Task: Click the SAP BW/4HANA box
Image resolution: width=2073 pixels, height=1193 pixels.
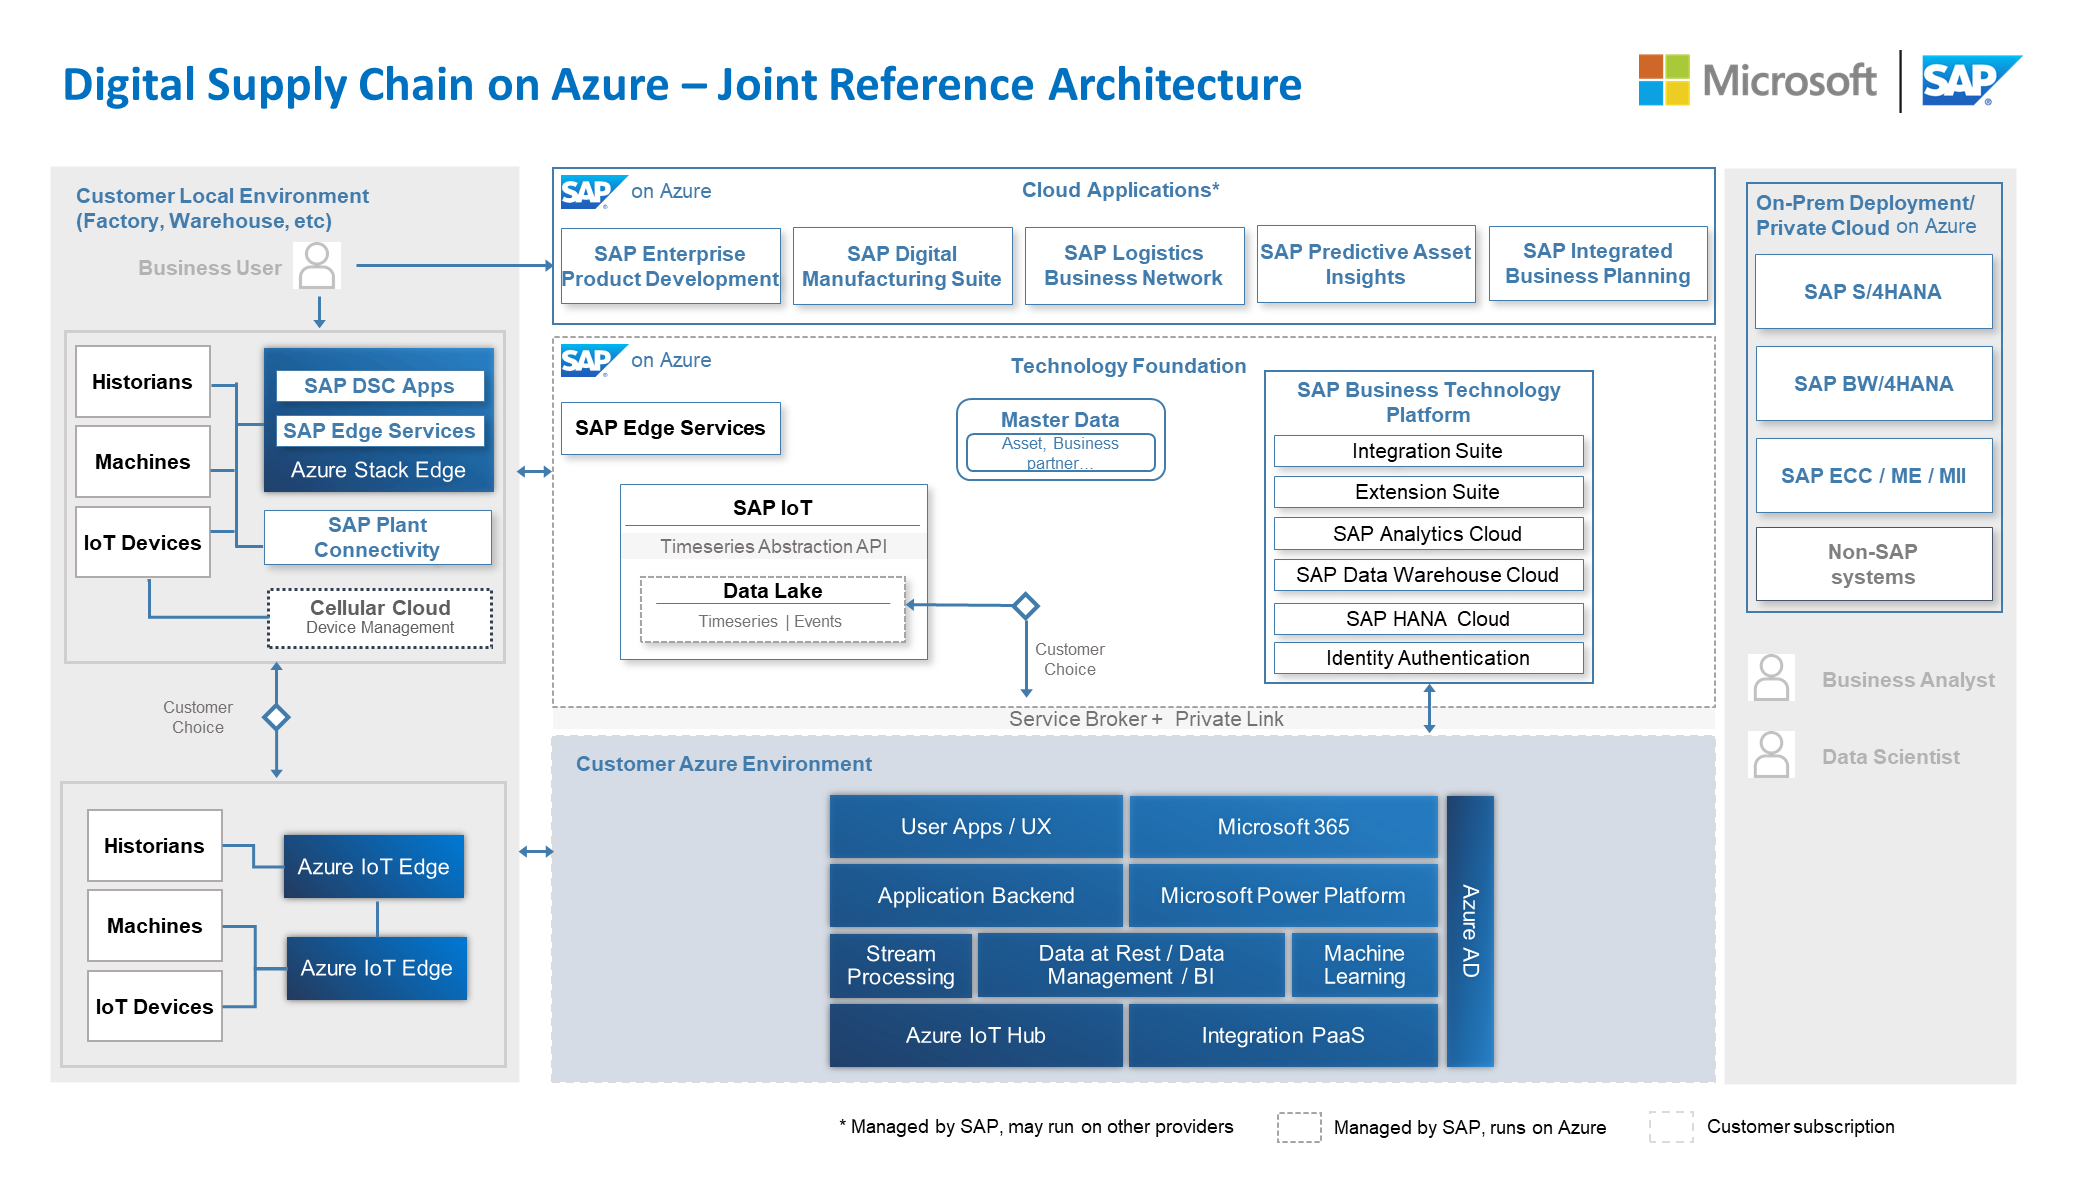Action: [1873, 384]
